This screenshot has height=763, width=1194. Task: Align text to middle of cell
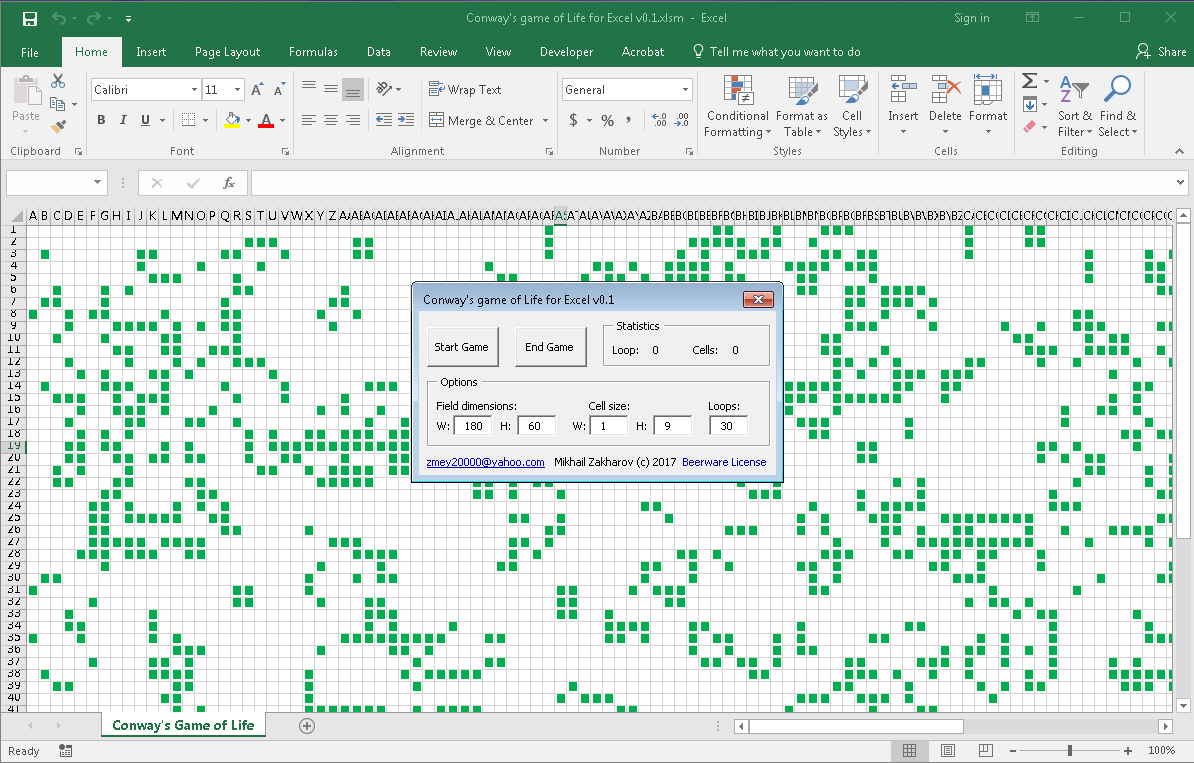330,89
